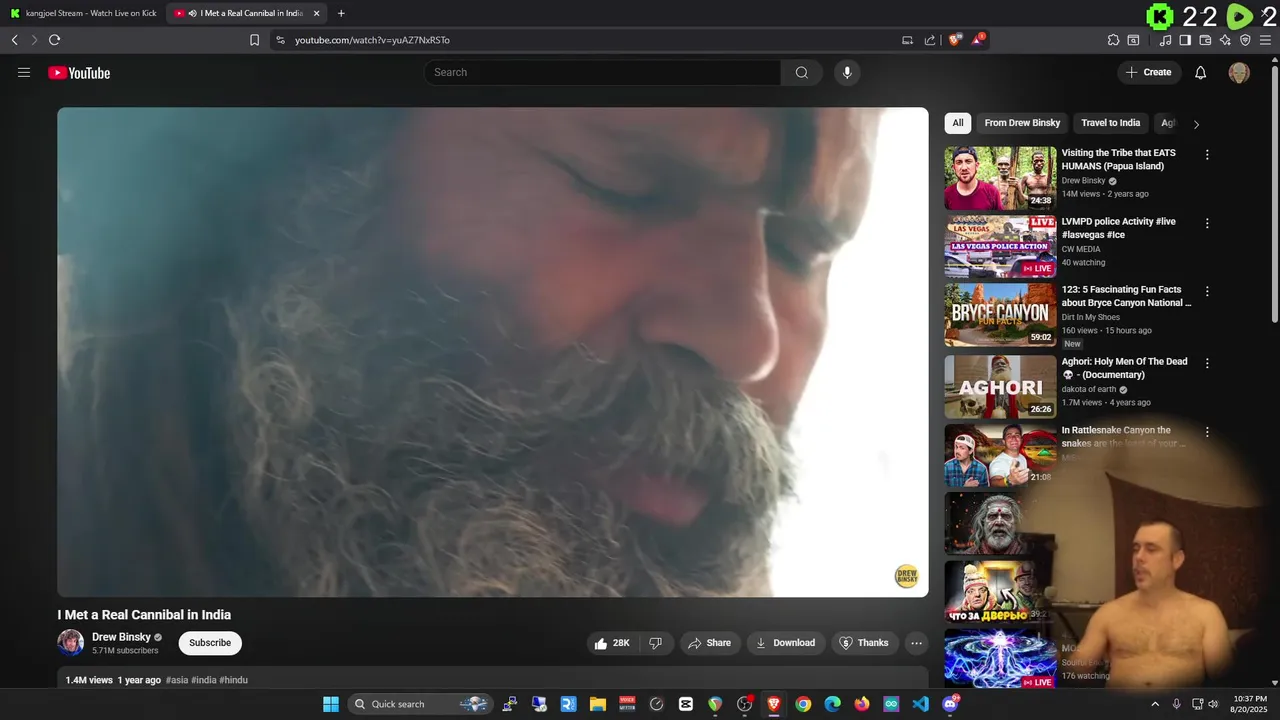Open Aghori: Holy Men Of The Dead title
The height and width of the screenshot is (720, 1280).
[1125, 368]
